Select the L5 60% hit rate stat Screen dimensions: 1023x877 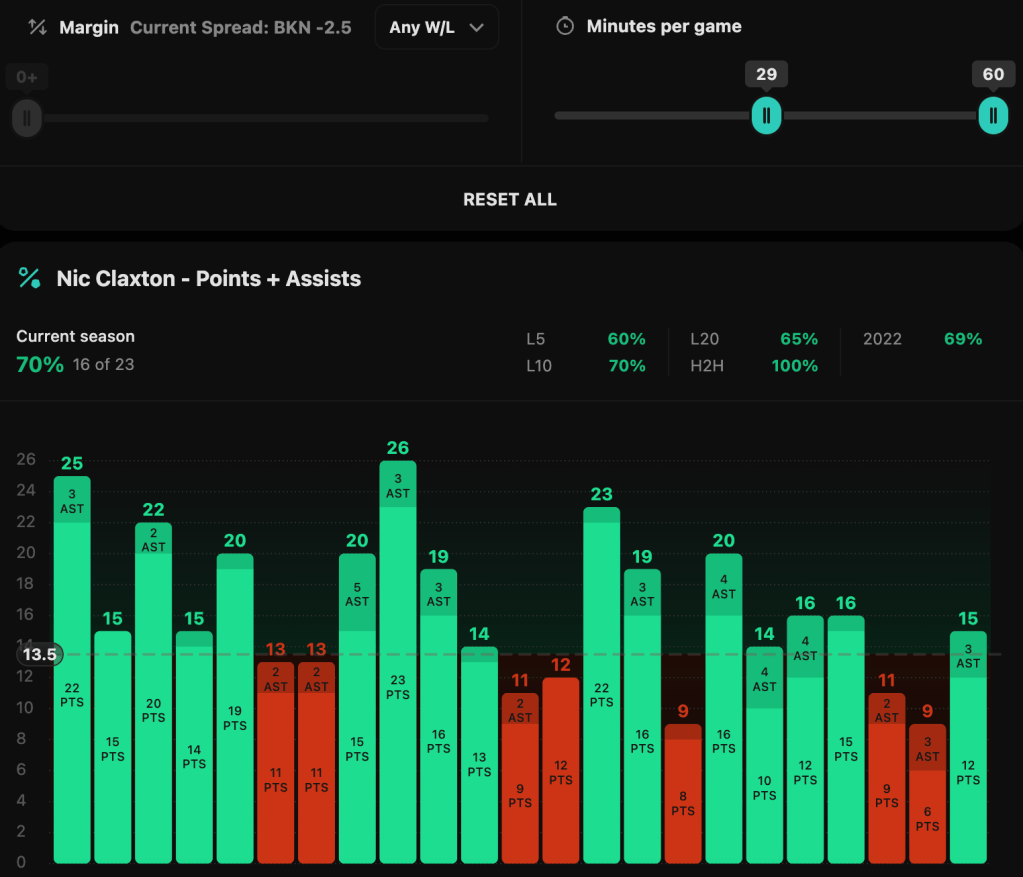585,339
